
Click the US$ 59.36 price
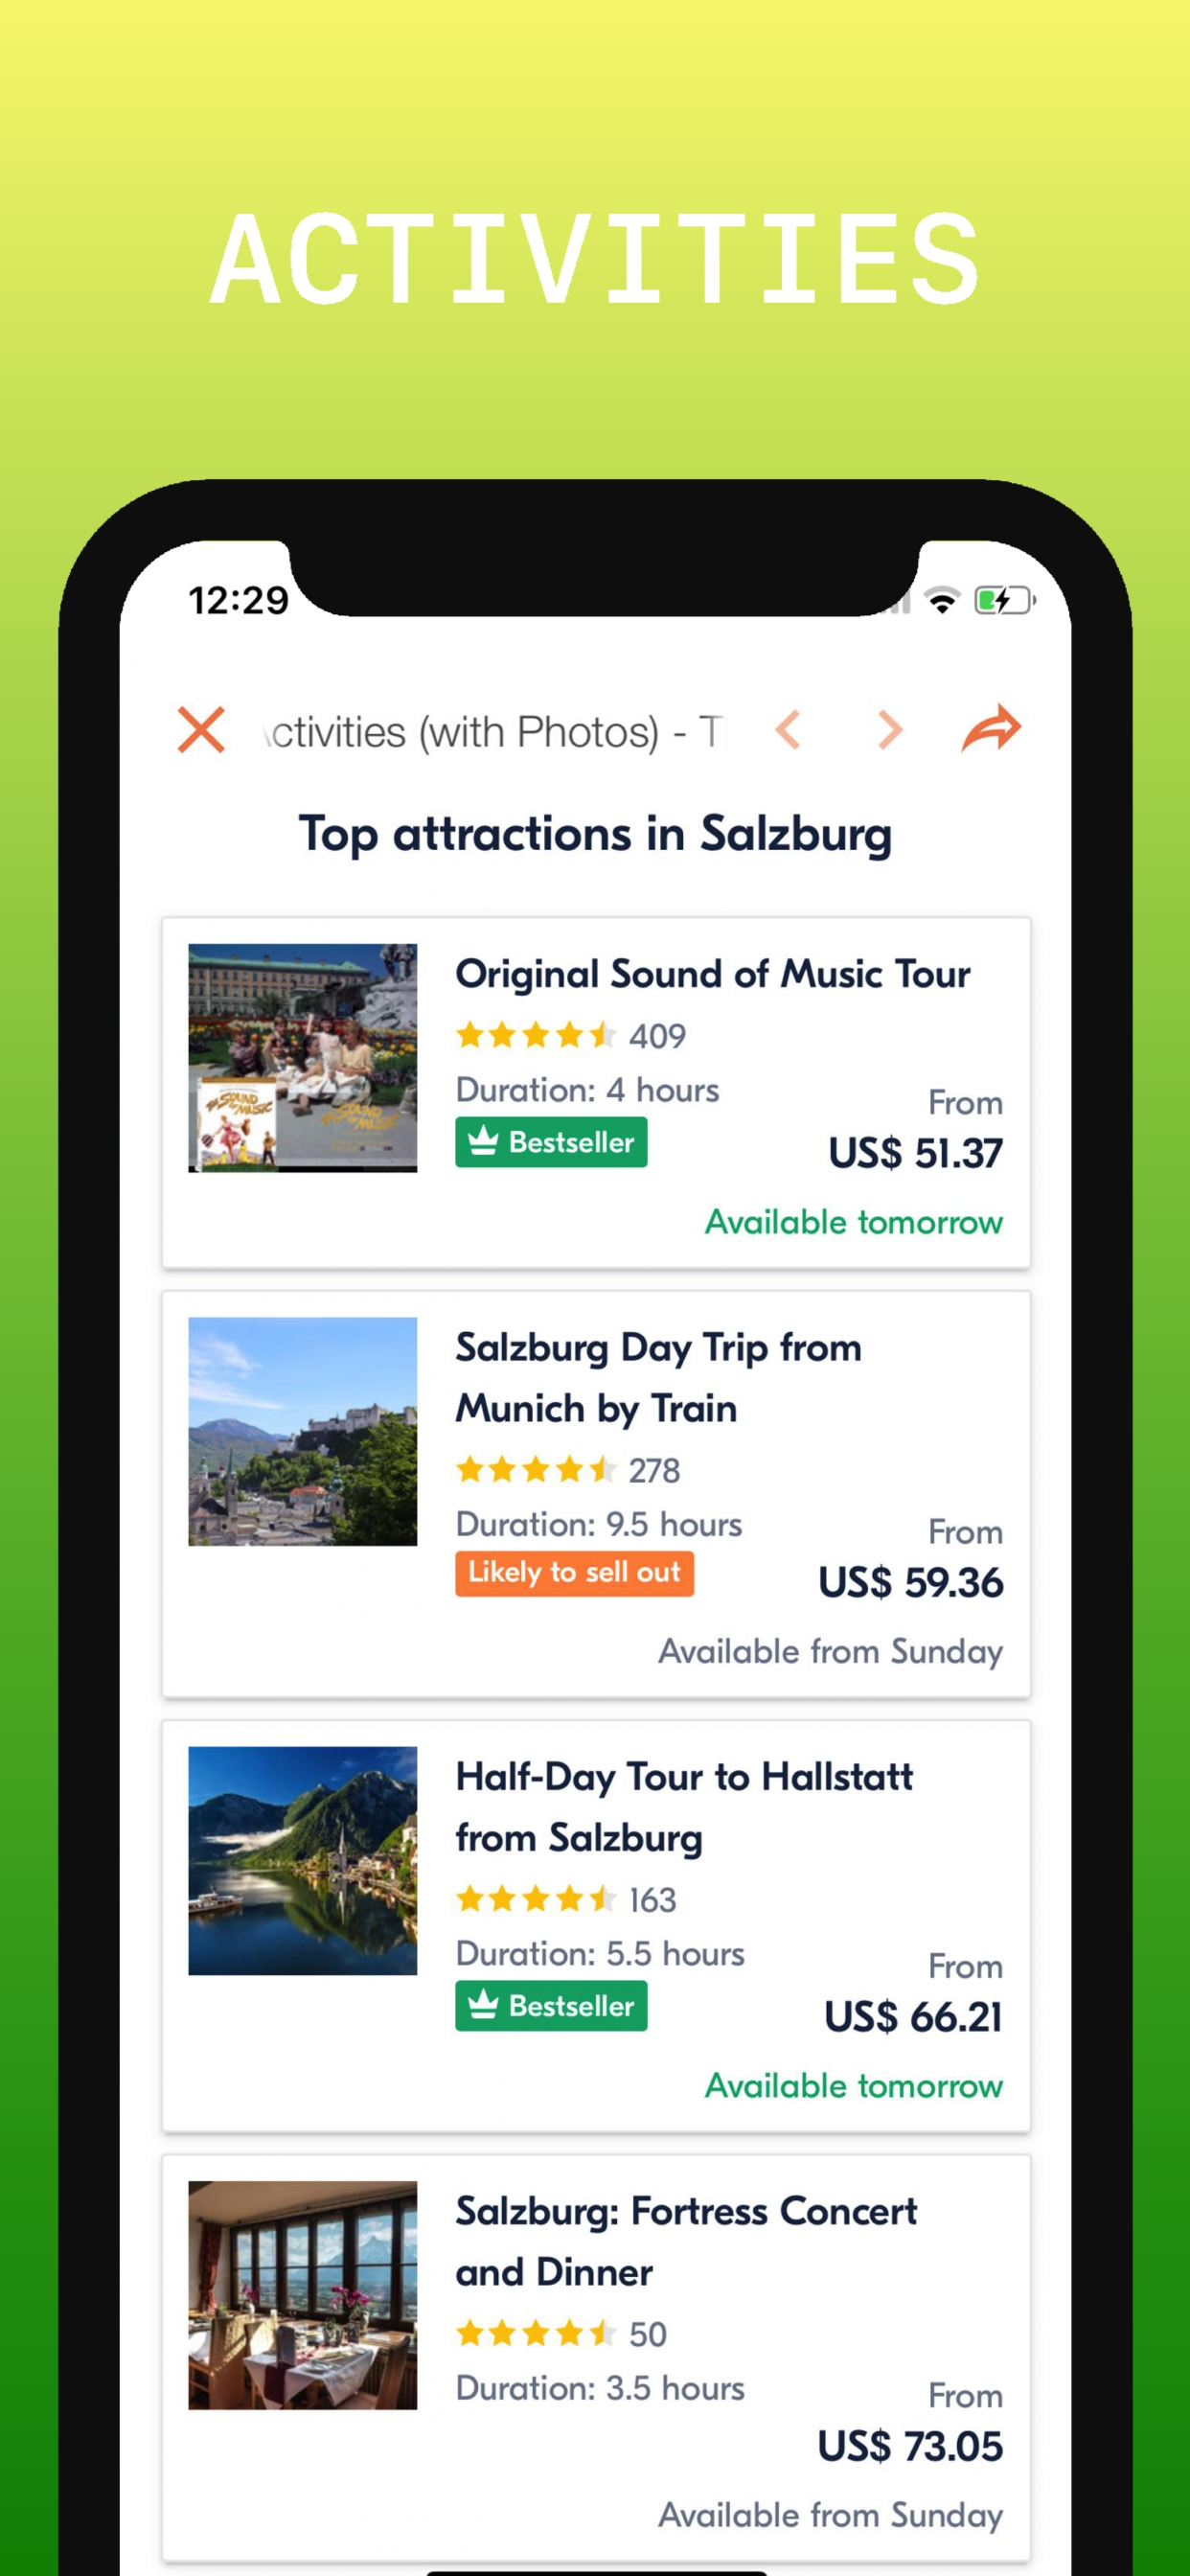910,1582
